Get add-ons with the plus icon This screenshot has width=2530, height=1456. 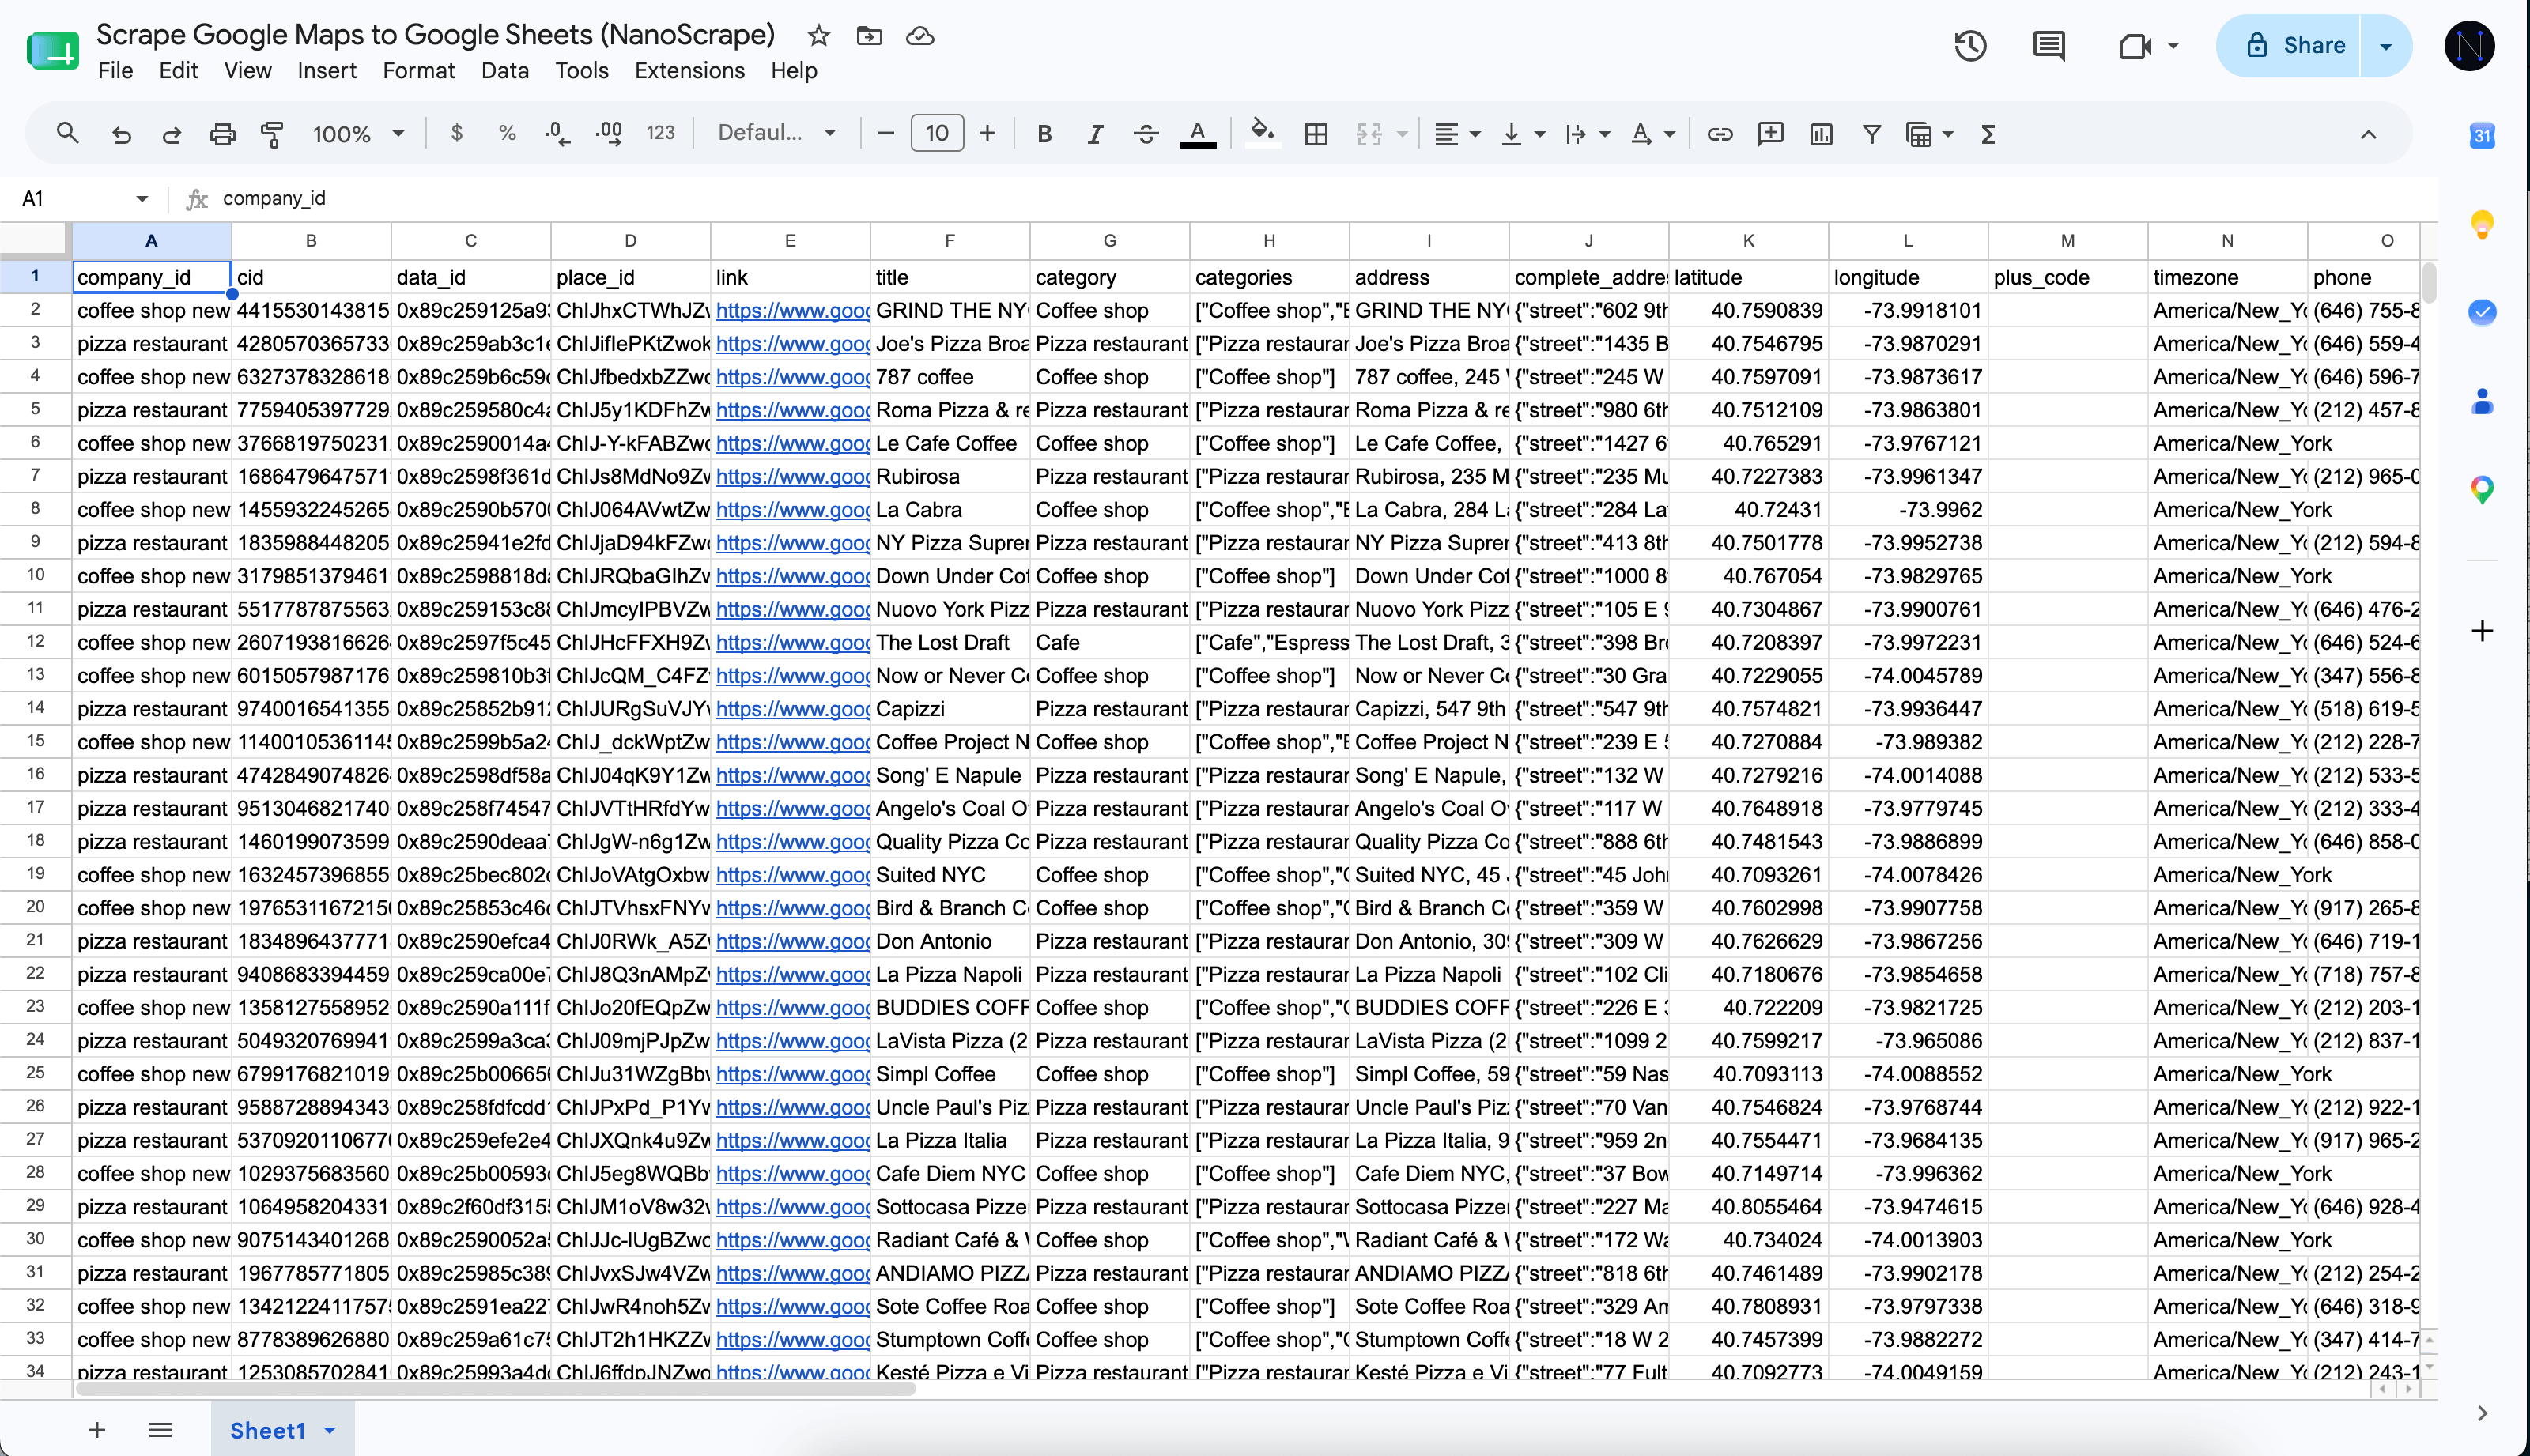pyautogui.click(x=2482, y=631)
